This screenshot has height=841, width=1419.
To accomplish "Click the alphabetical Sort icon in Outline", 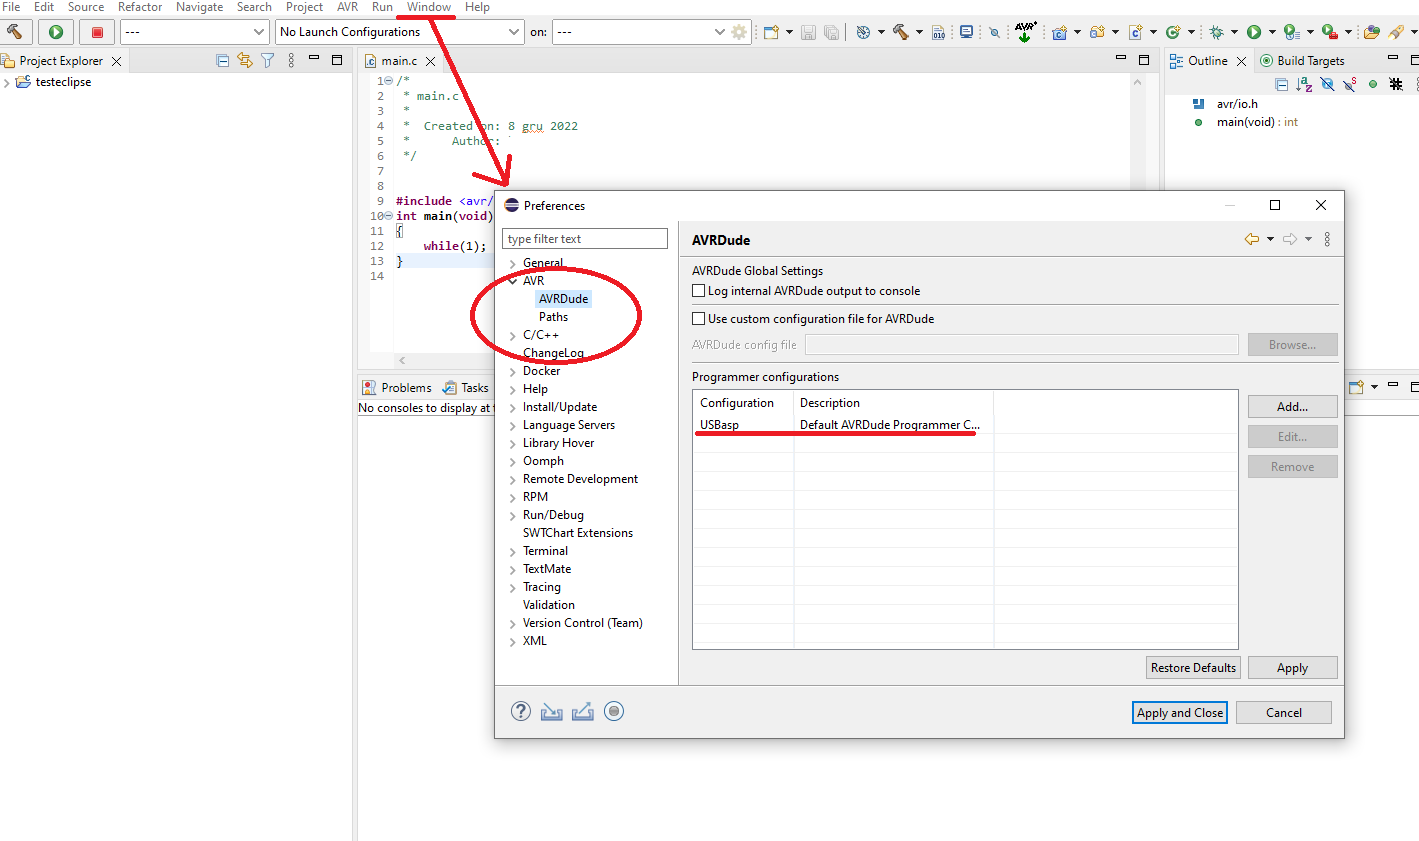I will point(1304,85).
